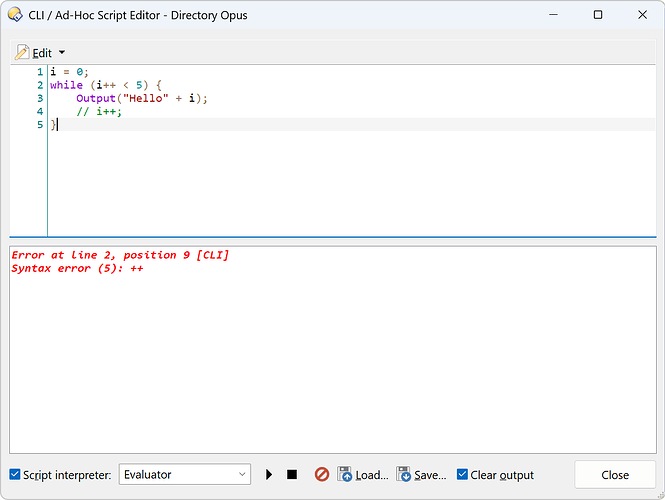Click the red Syntax error message
Viewport: 665px width, 500px height.
point(77,268)
